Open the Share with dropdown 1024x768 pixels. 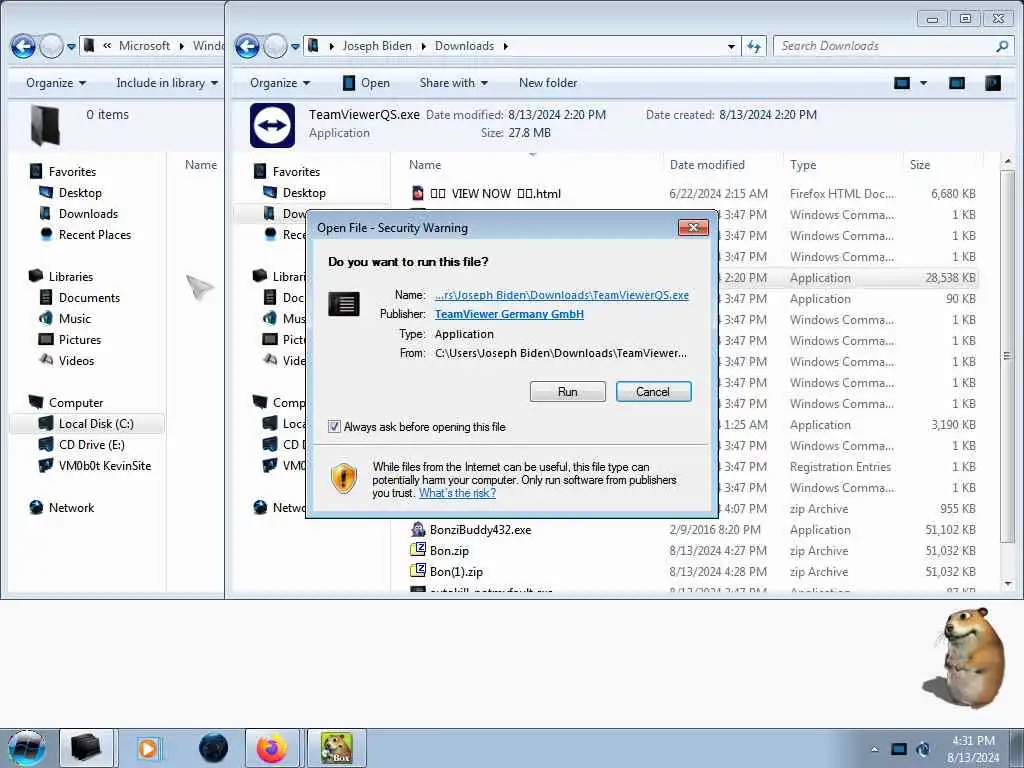click(454, 83)
